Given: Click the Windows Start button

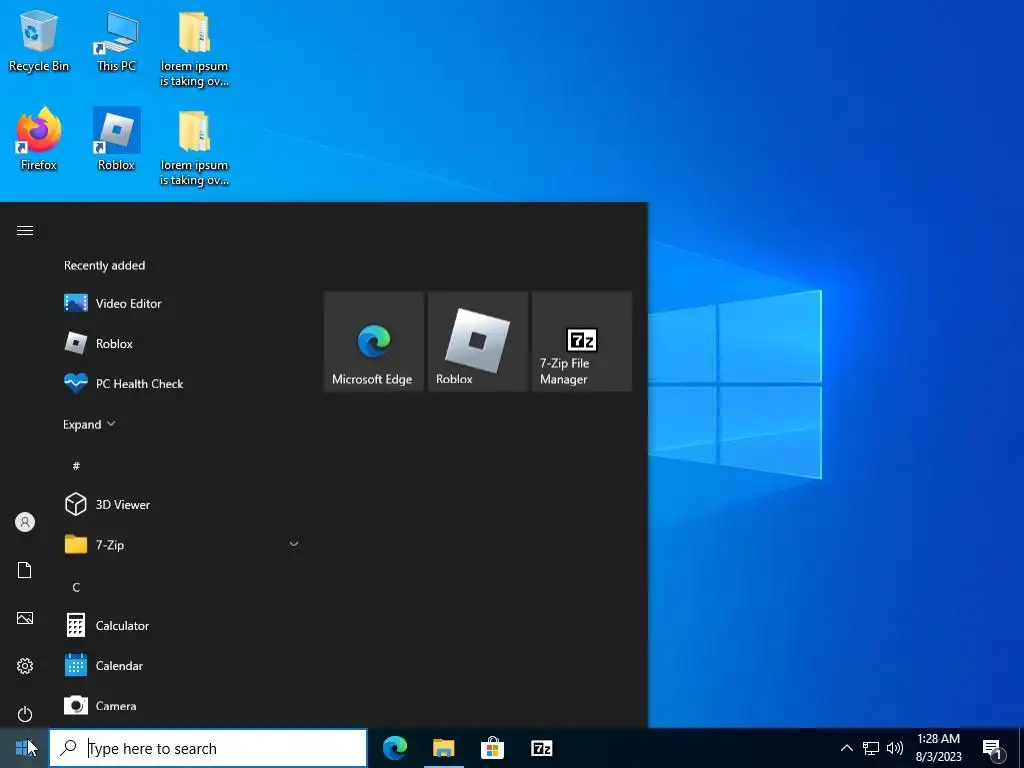Looking at the screenshot, I should click(24, 748).
